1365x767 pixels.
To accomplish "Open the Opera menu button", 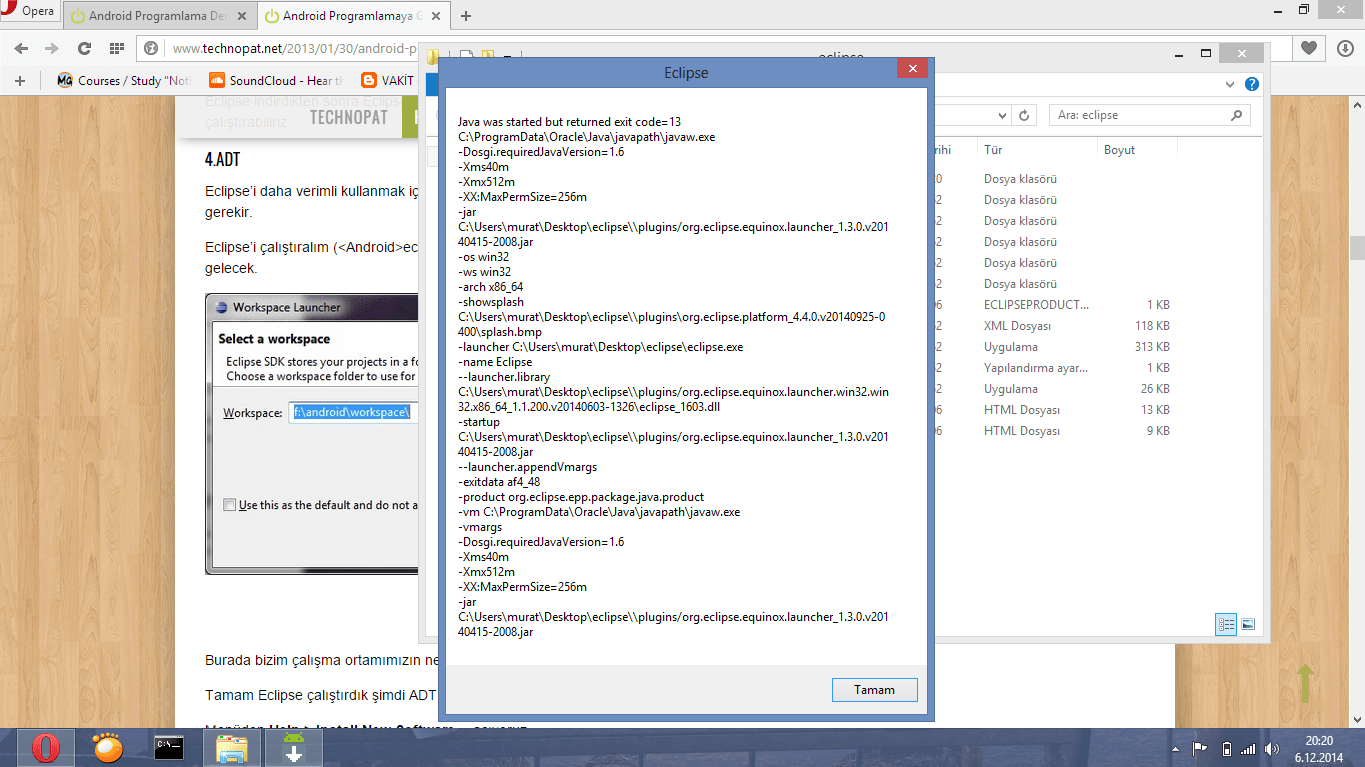I will [29, 12].
